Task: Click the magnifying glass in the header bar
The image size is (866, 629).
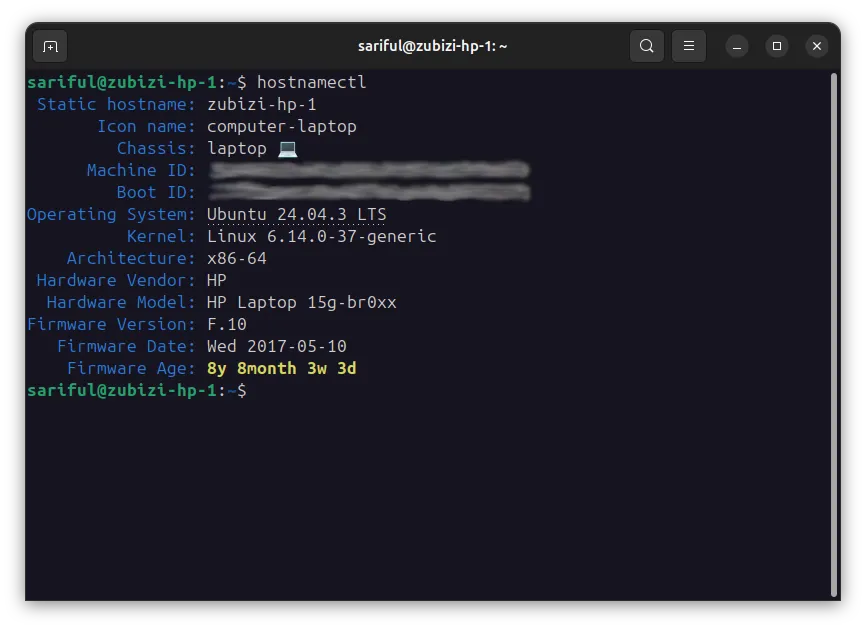Action: point(646,46)
